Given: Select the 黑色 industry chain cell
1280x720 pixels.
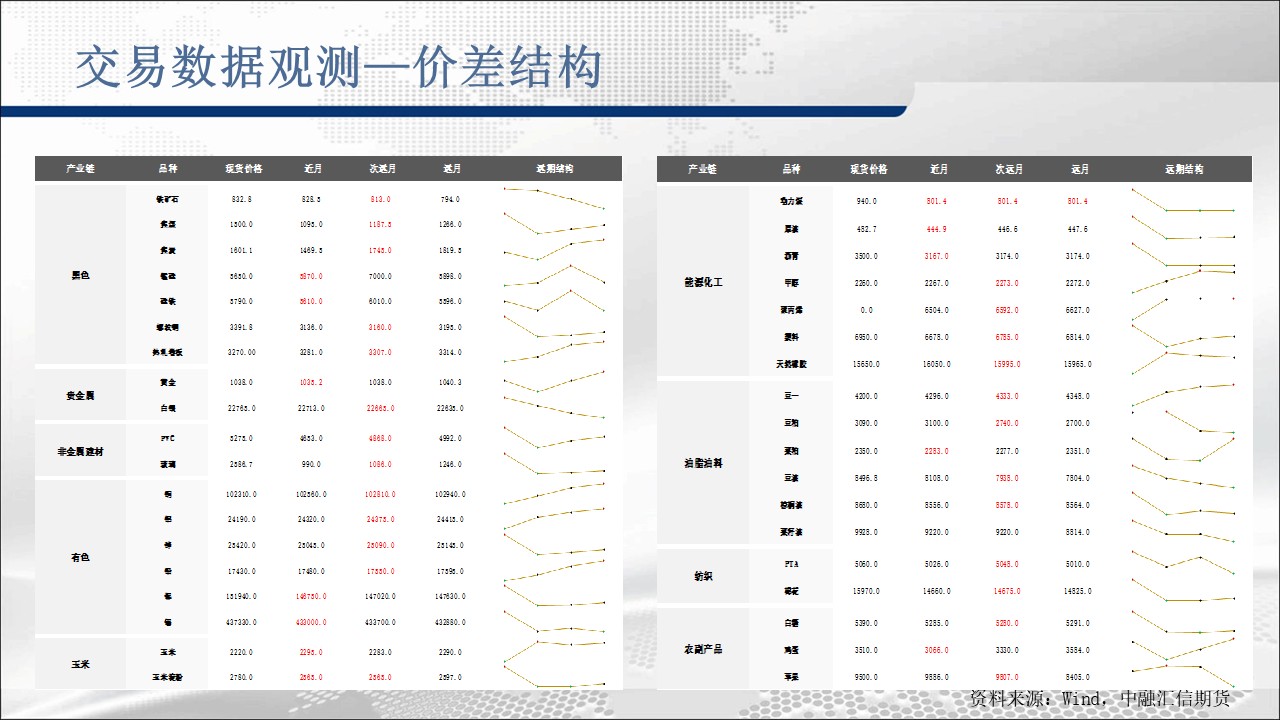Looking at the screenshot, I should coord(80,275).
